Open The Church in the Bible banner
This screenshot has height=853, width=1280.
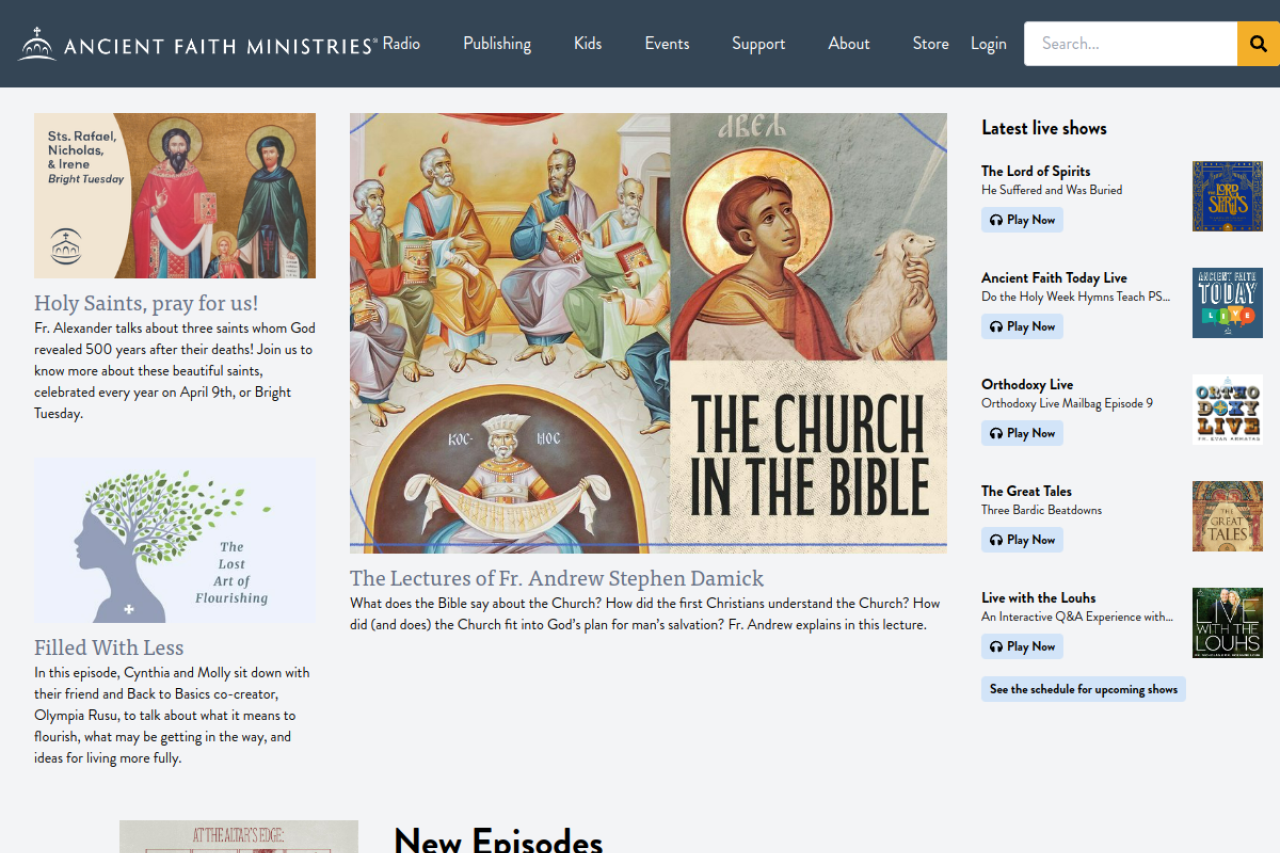(648, 333)
